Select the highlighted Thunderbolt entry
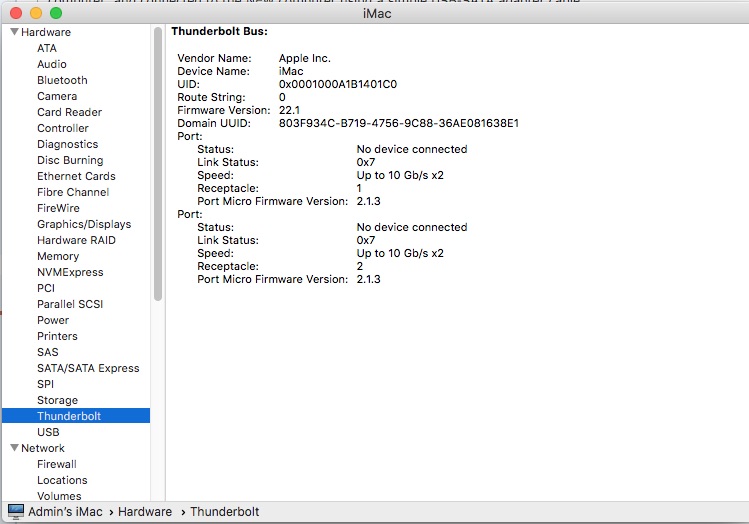This screenshot has height=524, width=749. click(x=76, y=416)
